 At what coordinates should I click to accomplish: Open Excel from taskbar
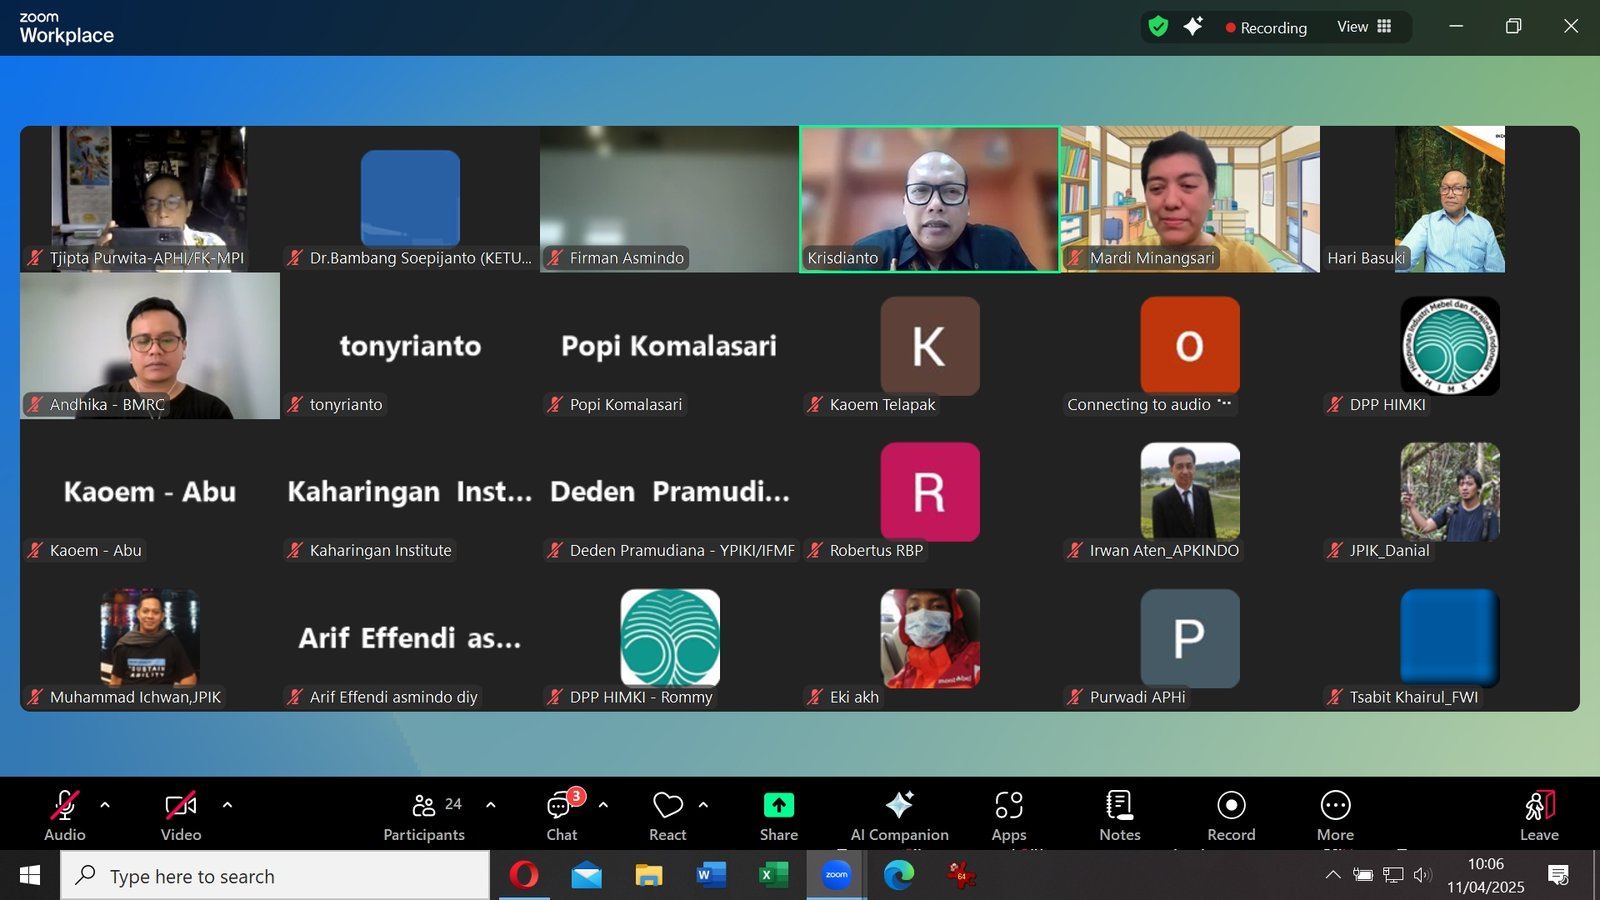pos(773,876)
